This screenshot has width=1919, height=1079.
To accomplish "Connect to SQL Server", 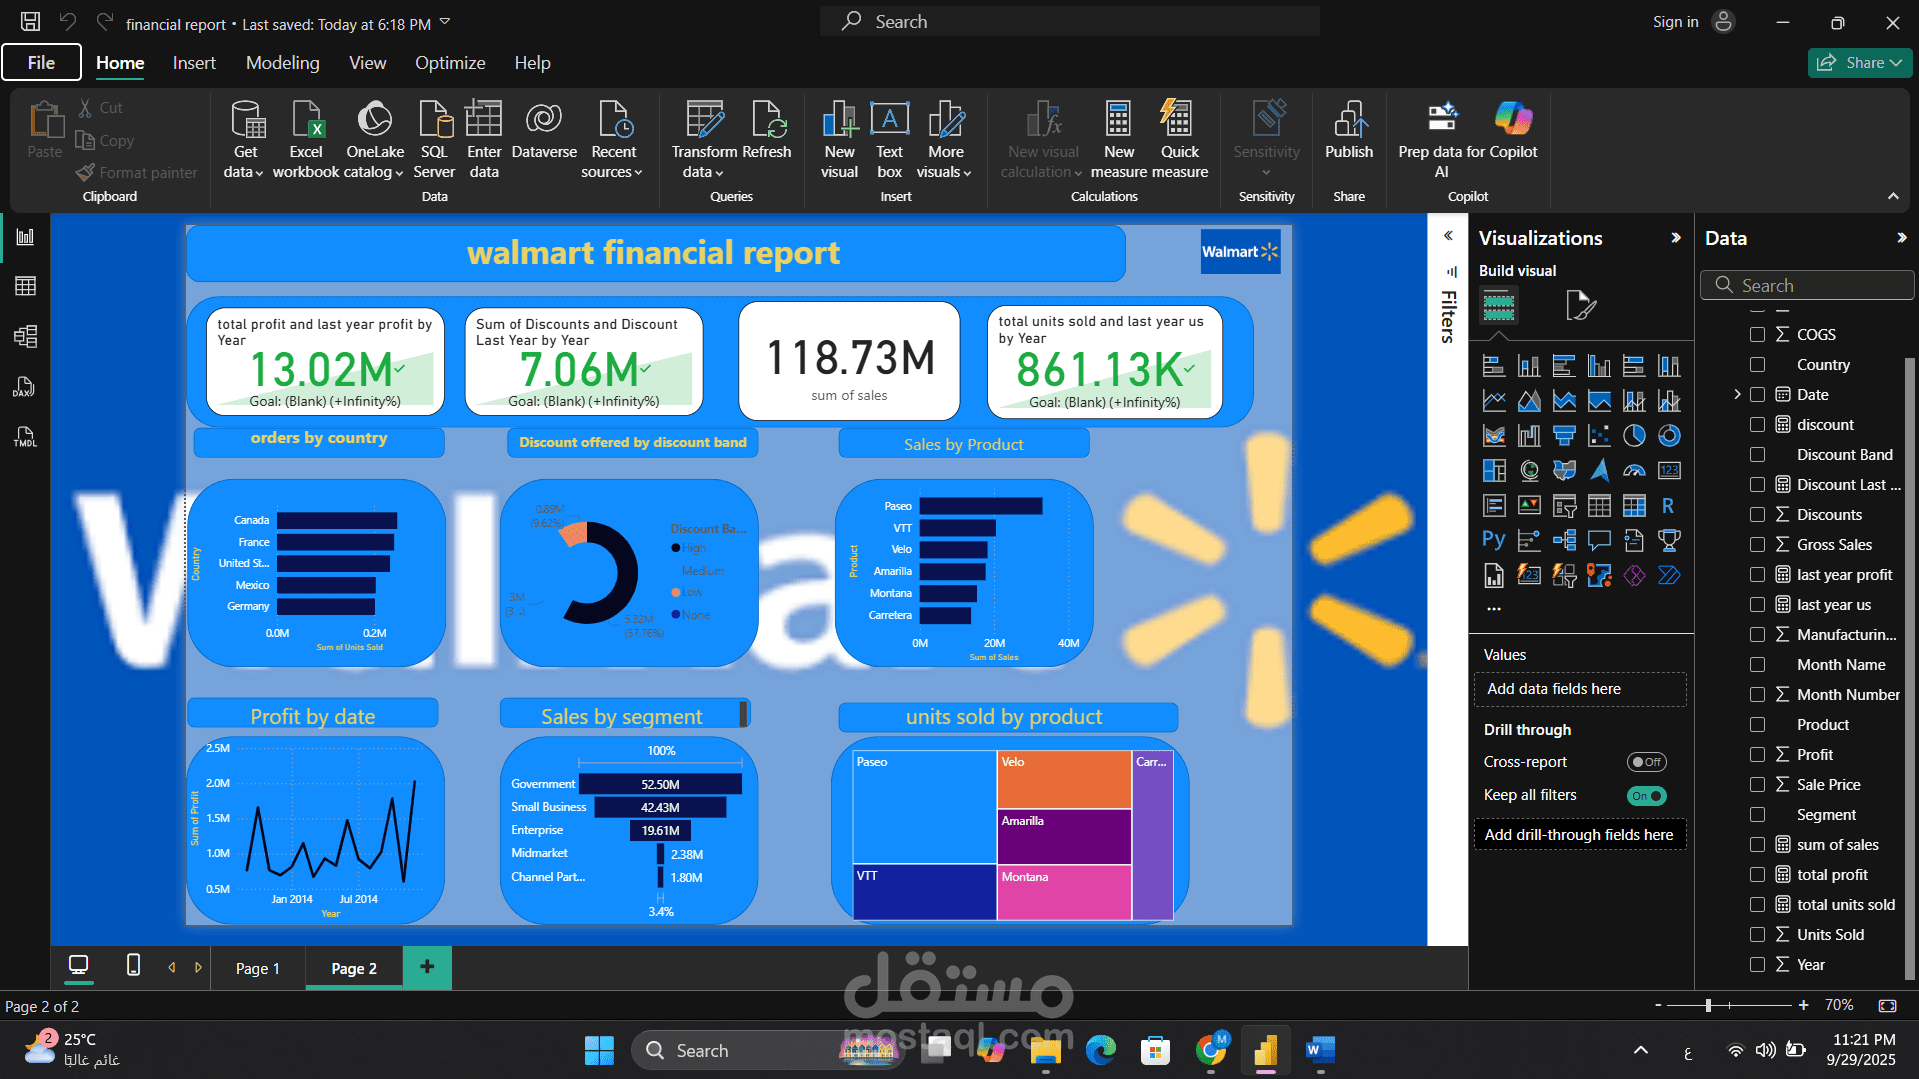I will (434, 139).
